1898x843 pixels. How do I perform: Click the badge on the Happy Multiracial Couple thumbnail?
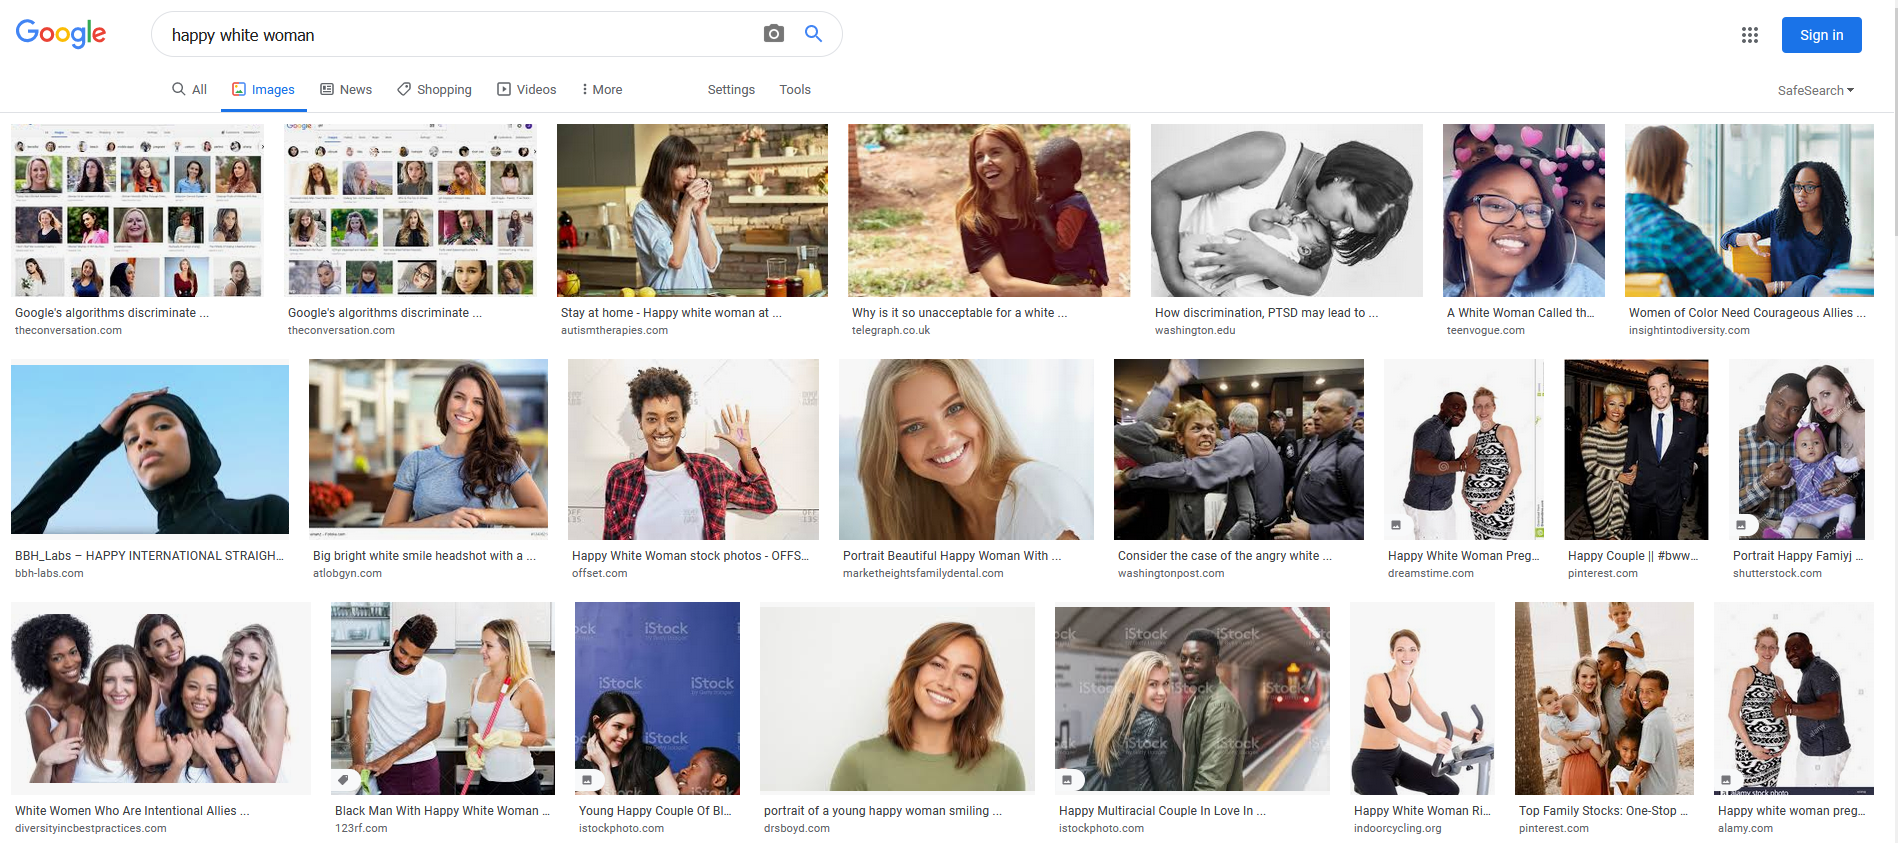pos(1067,780)
